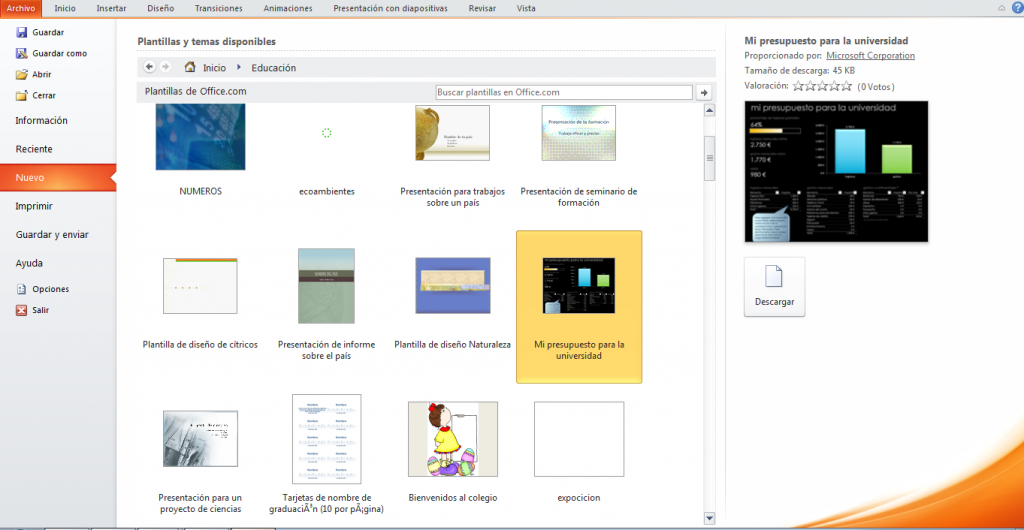Switch to the Diseño tab

coord(161,8)
